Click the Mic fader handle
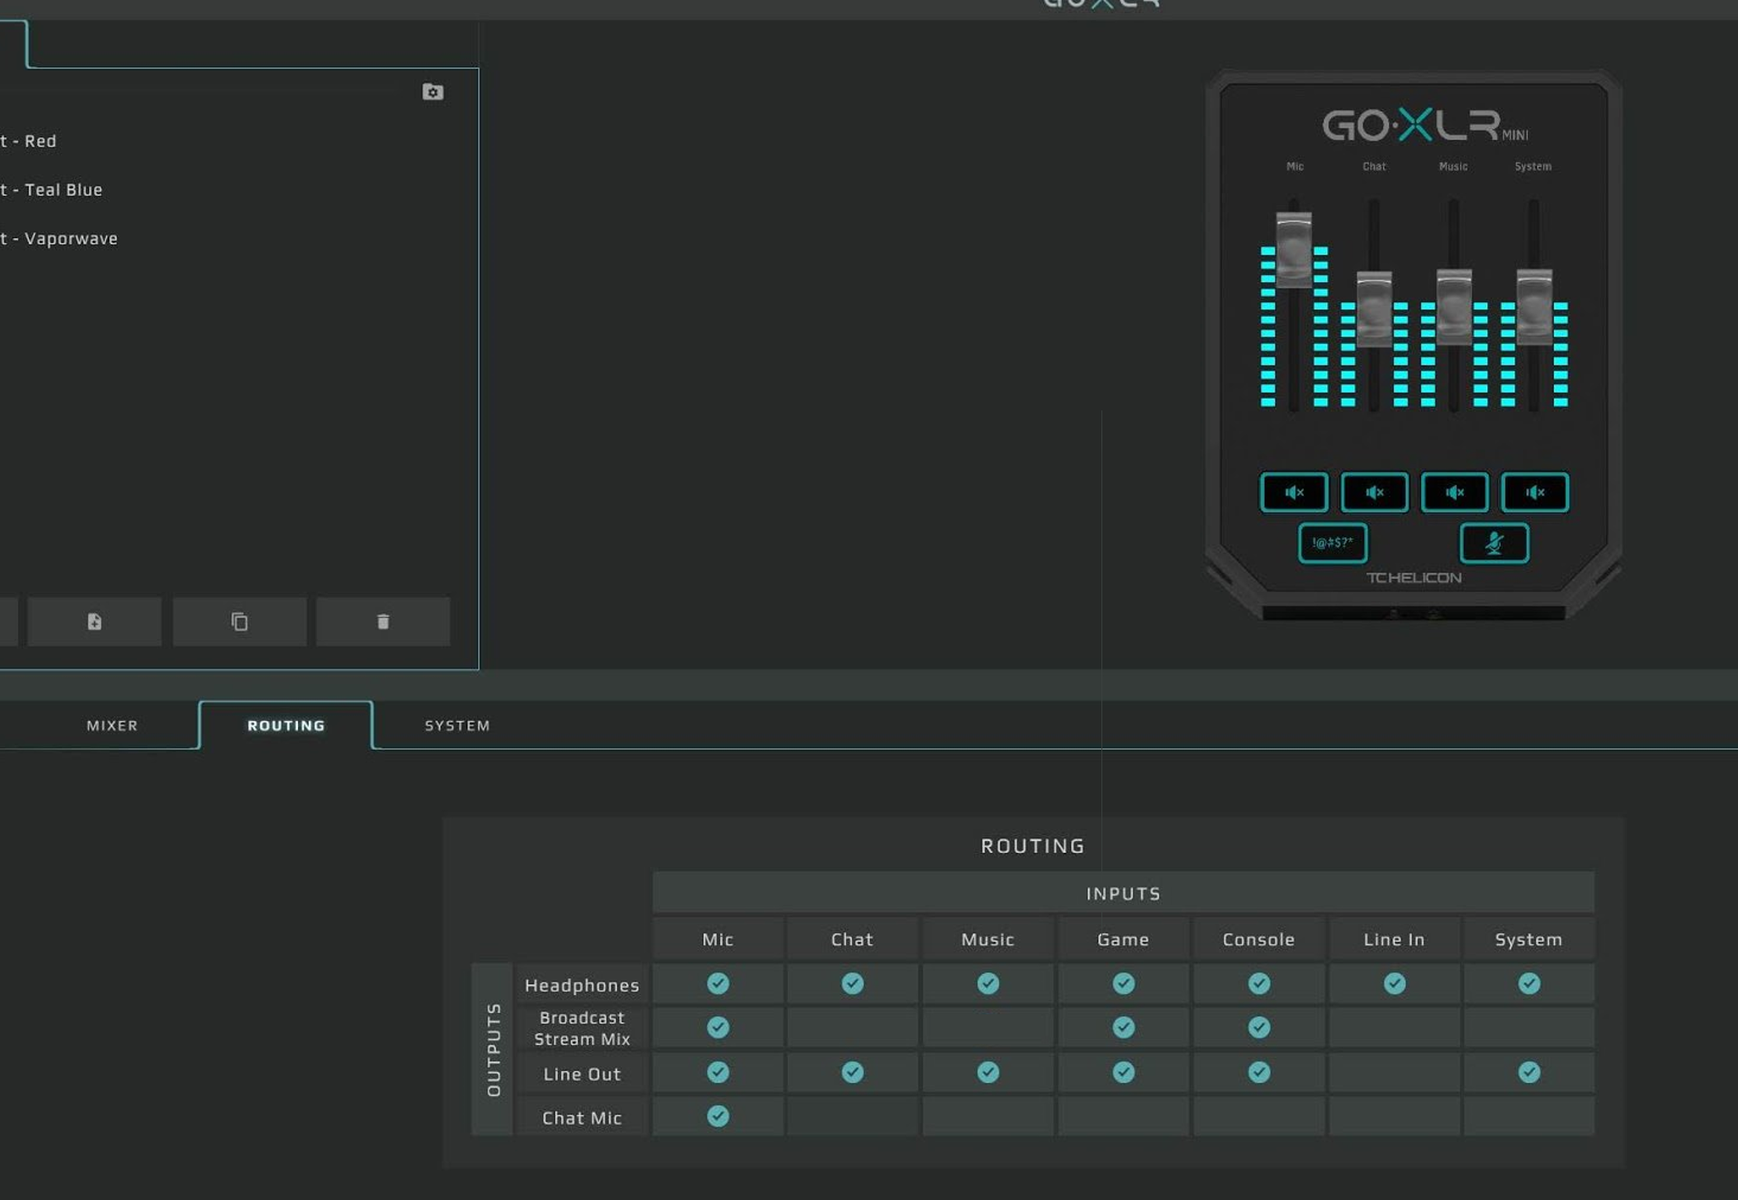 pyautogui.click(x=1294, y=248)
